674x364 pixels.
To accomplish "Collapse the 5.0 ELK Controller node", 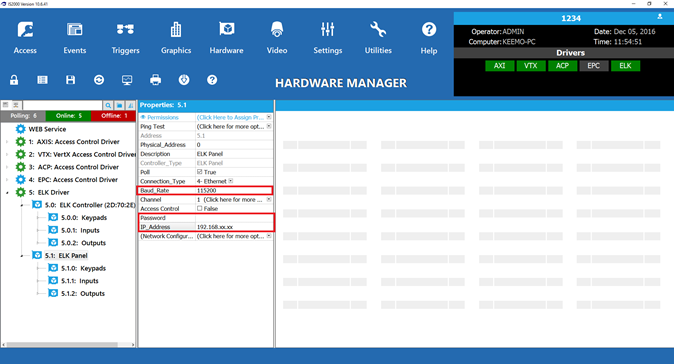I will pyautogui.click(x=21, y=205).
